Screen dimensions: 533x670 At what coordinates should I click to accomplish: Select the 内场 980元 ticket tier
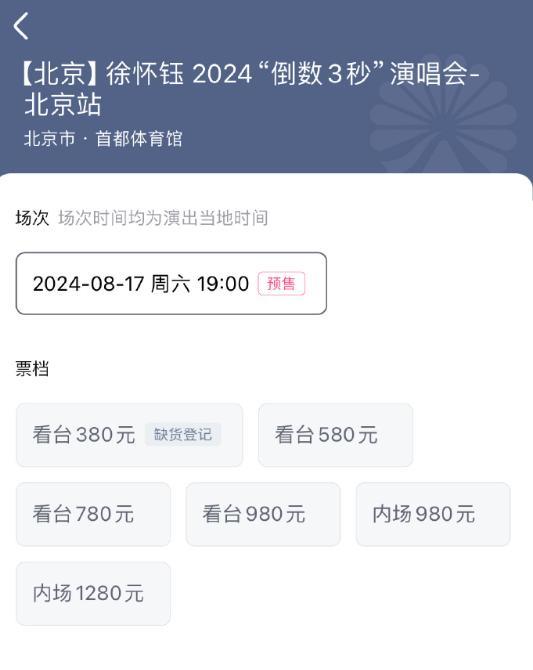tap(433, 514)
